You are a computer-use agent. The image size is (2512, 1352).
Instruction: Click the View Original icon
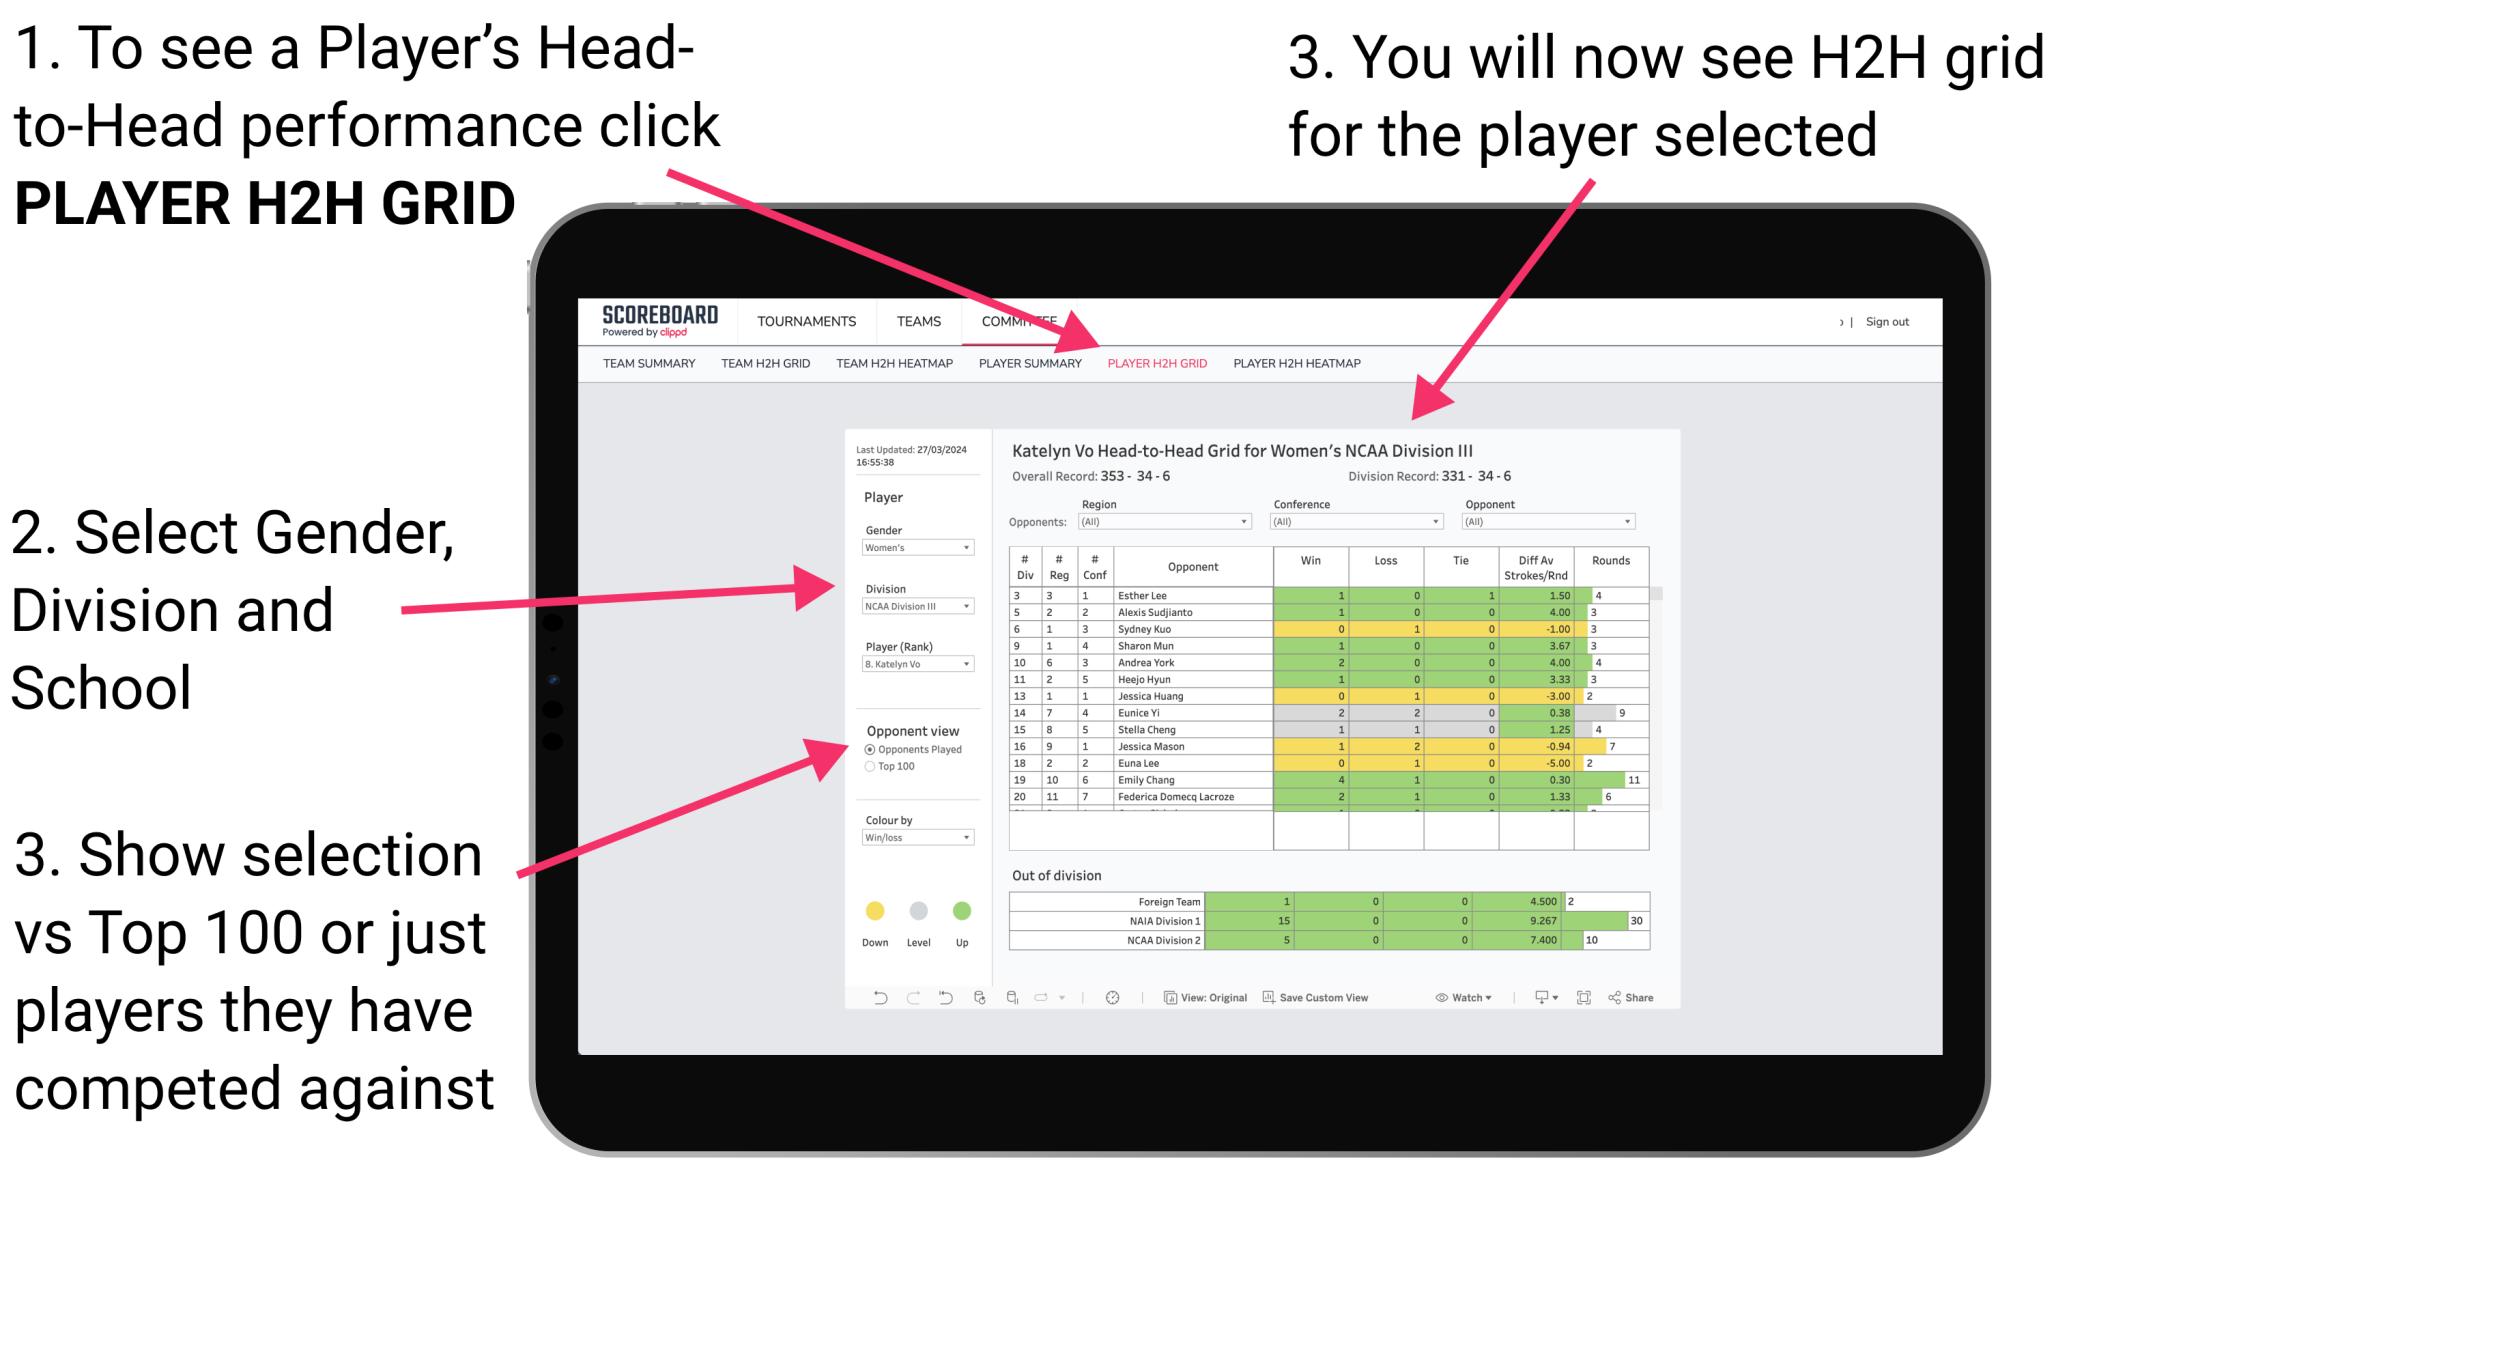[1167, 997]
